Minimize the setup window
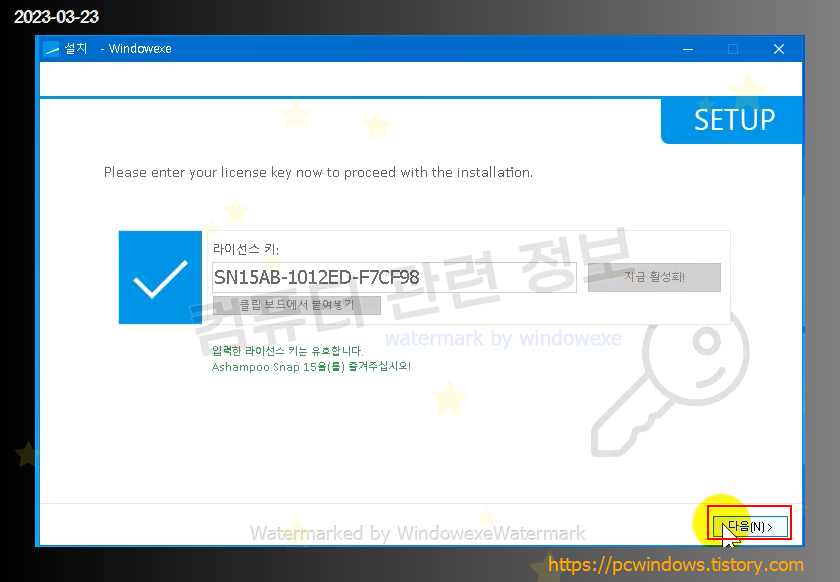 pos(688,49)
